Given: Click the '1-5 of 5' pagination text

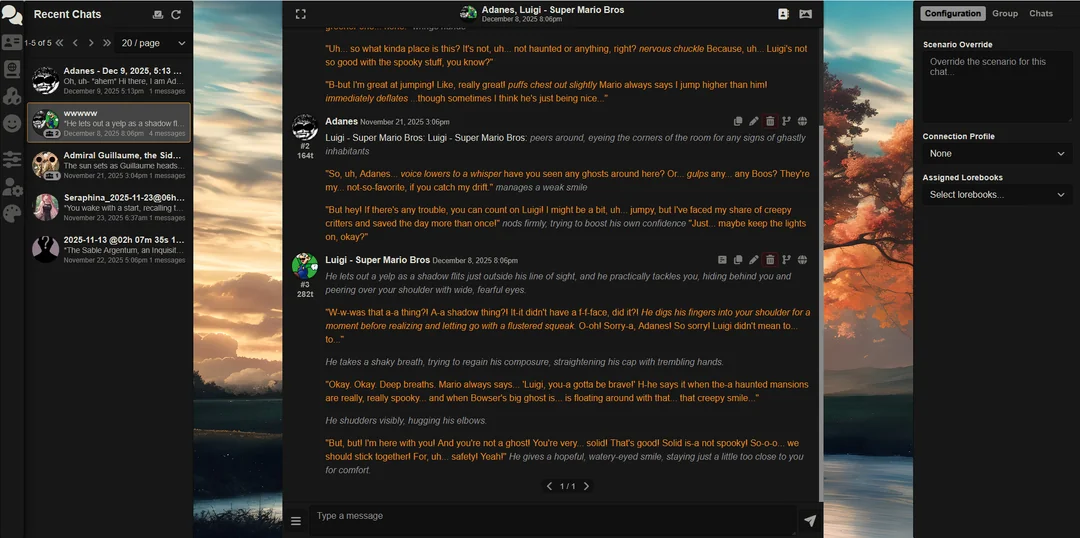Looking at the screenshot, I should (x=38, y=43).
